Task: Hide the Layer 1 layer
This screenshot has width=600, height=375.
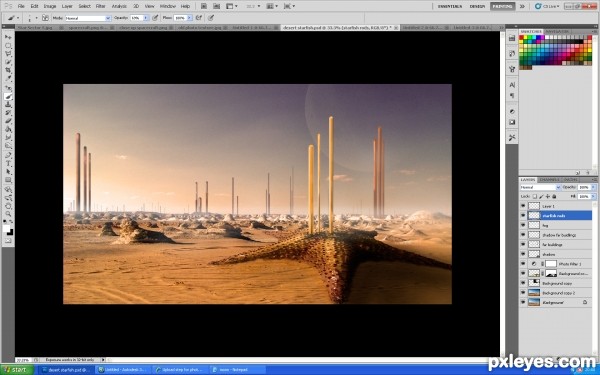Action: tap(523, 206)
